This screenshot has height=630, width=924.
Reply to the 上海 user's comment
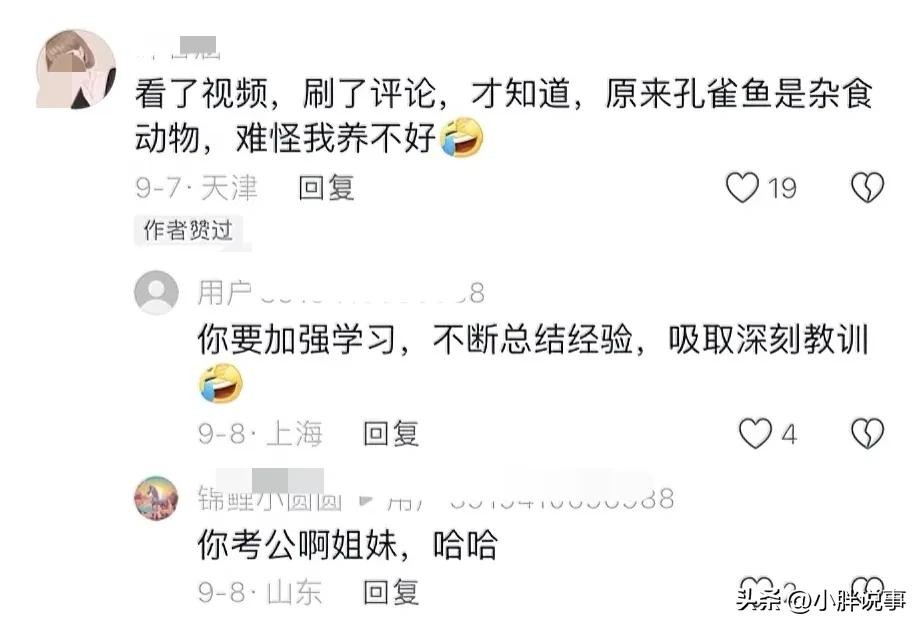point(391,434)
